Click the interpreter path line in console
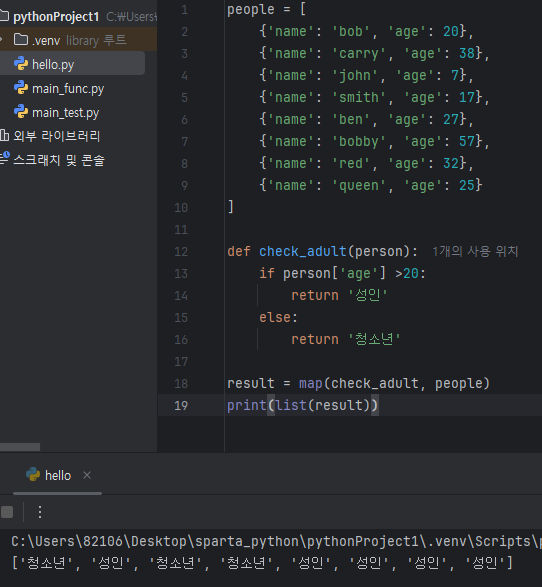 click(x=276, y=541)
